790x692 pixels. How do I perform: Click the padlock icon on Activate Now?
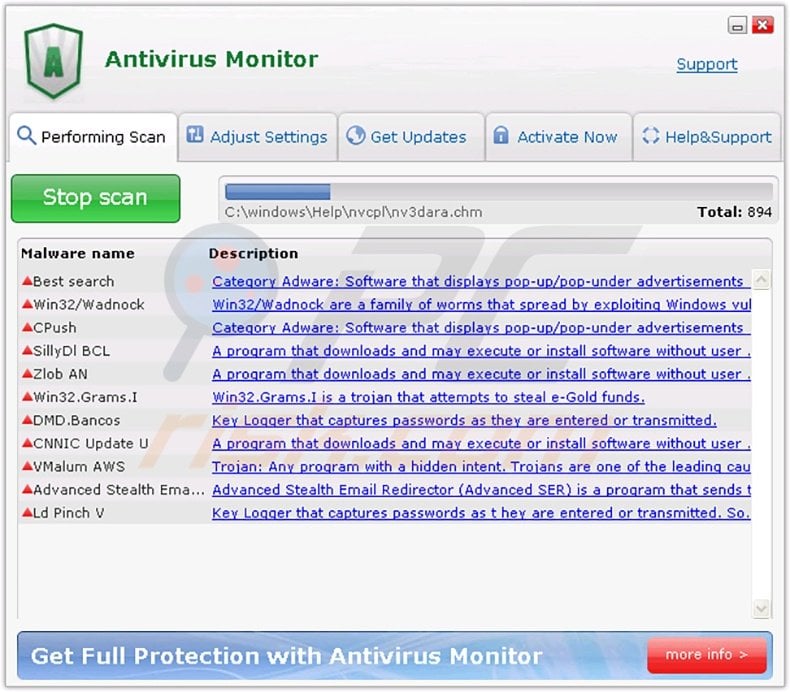pyautogui.click(x=500, y=135)
